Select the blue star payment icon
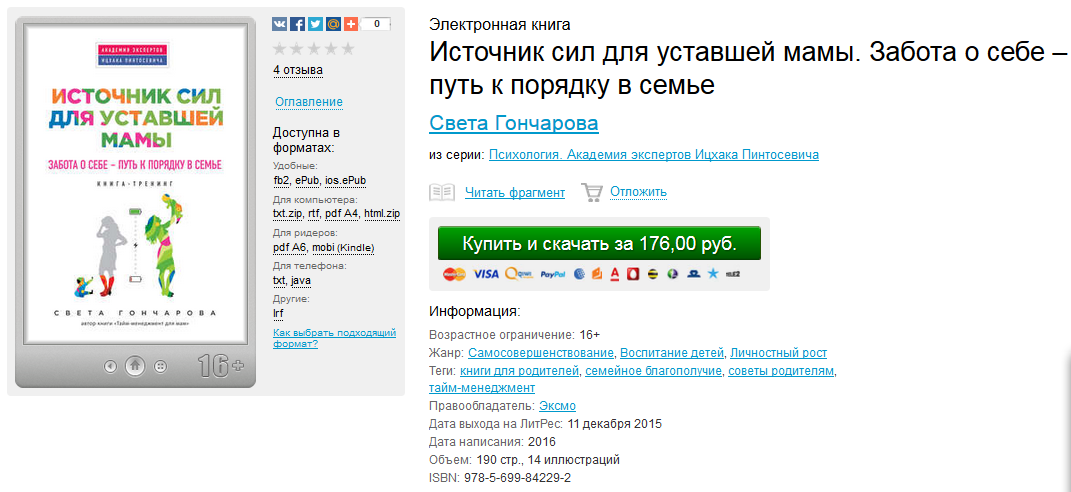 click(713, 274)
